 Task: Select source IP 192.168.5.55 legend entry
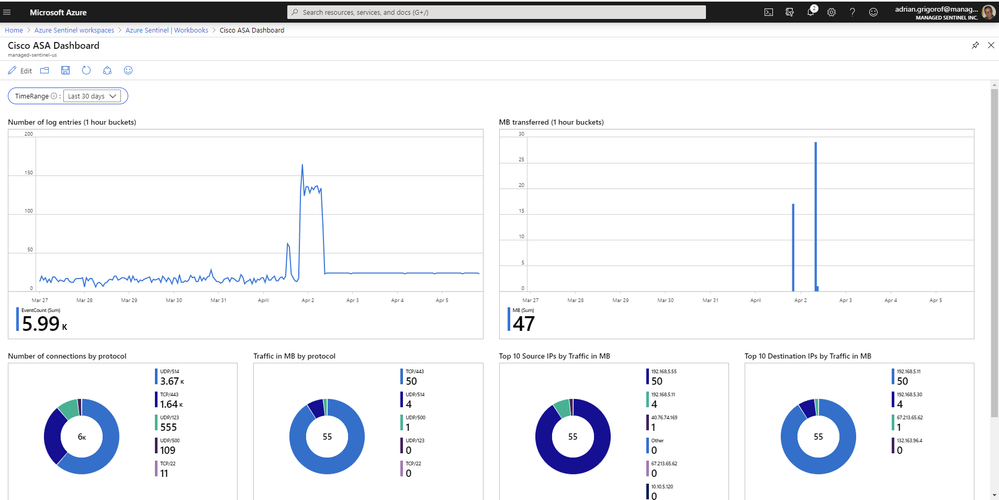tap(660, 377)
